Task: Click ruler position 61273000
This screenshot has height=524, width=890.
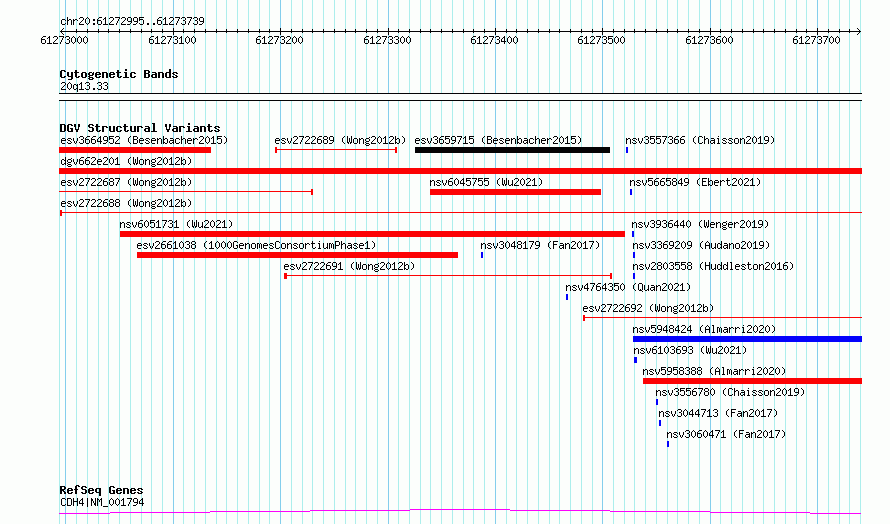Action: [x=65, y=40]
